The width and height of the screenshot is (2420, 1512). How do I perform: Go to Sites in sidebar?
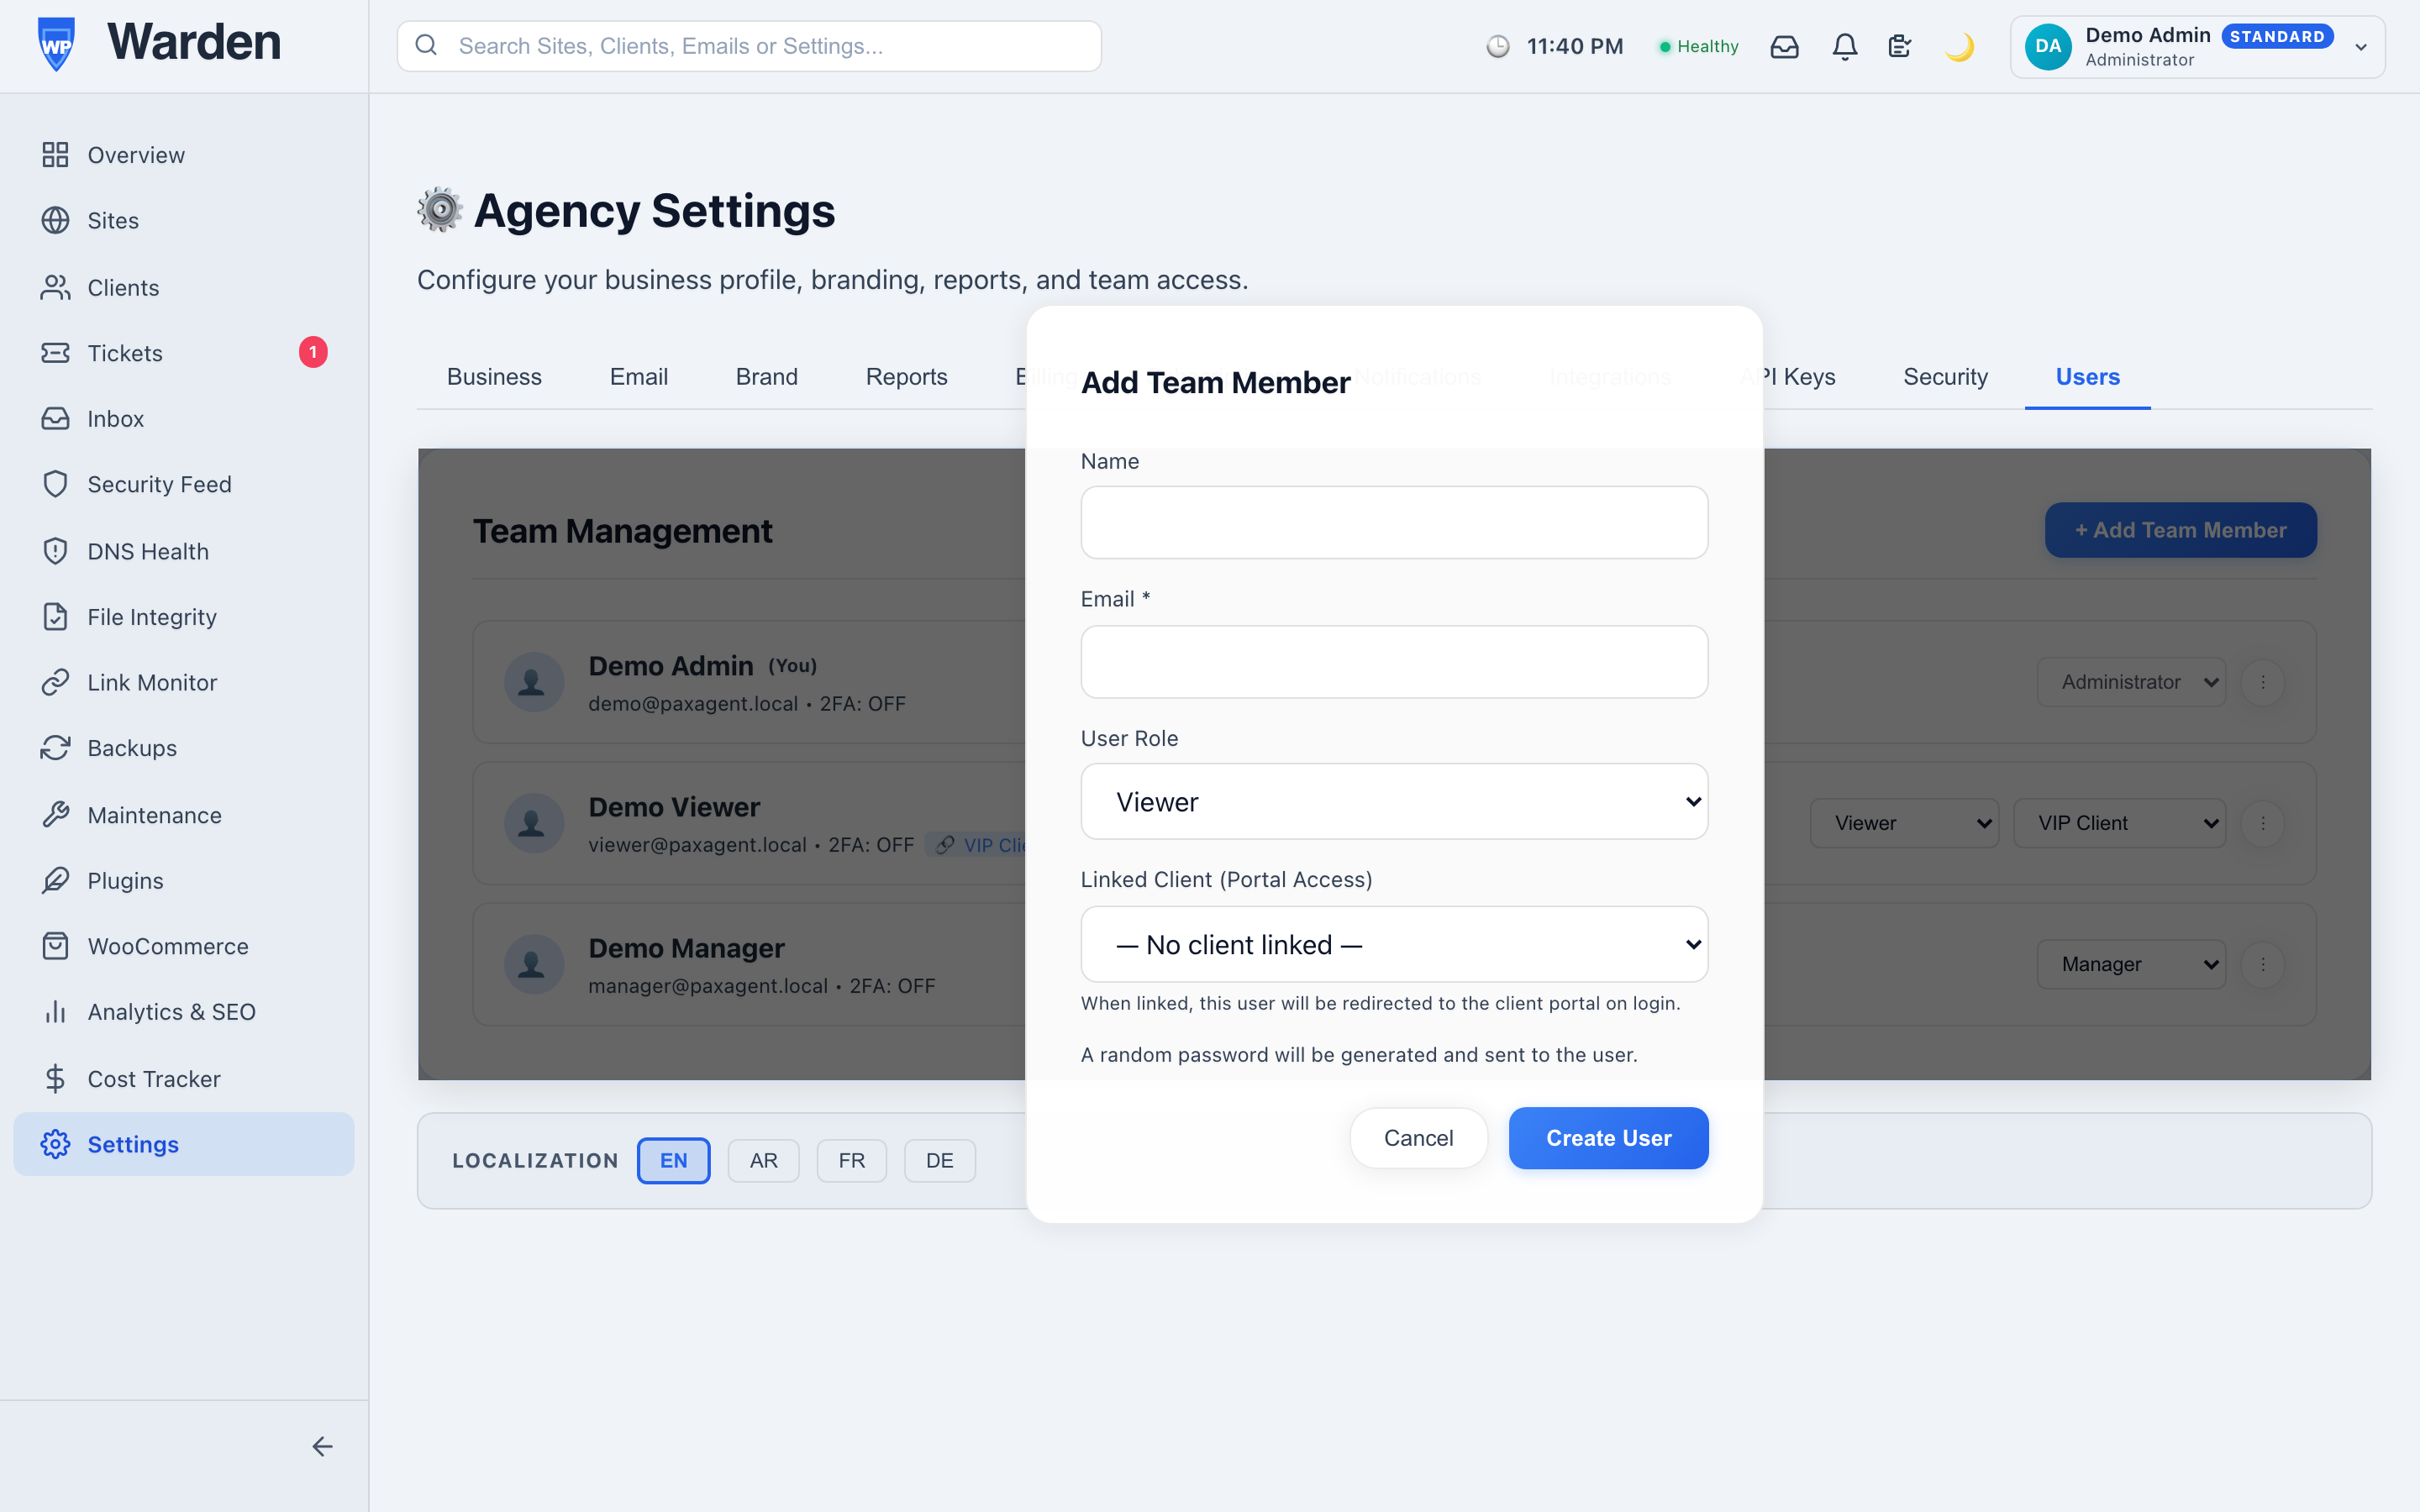(x=184, y=220)
